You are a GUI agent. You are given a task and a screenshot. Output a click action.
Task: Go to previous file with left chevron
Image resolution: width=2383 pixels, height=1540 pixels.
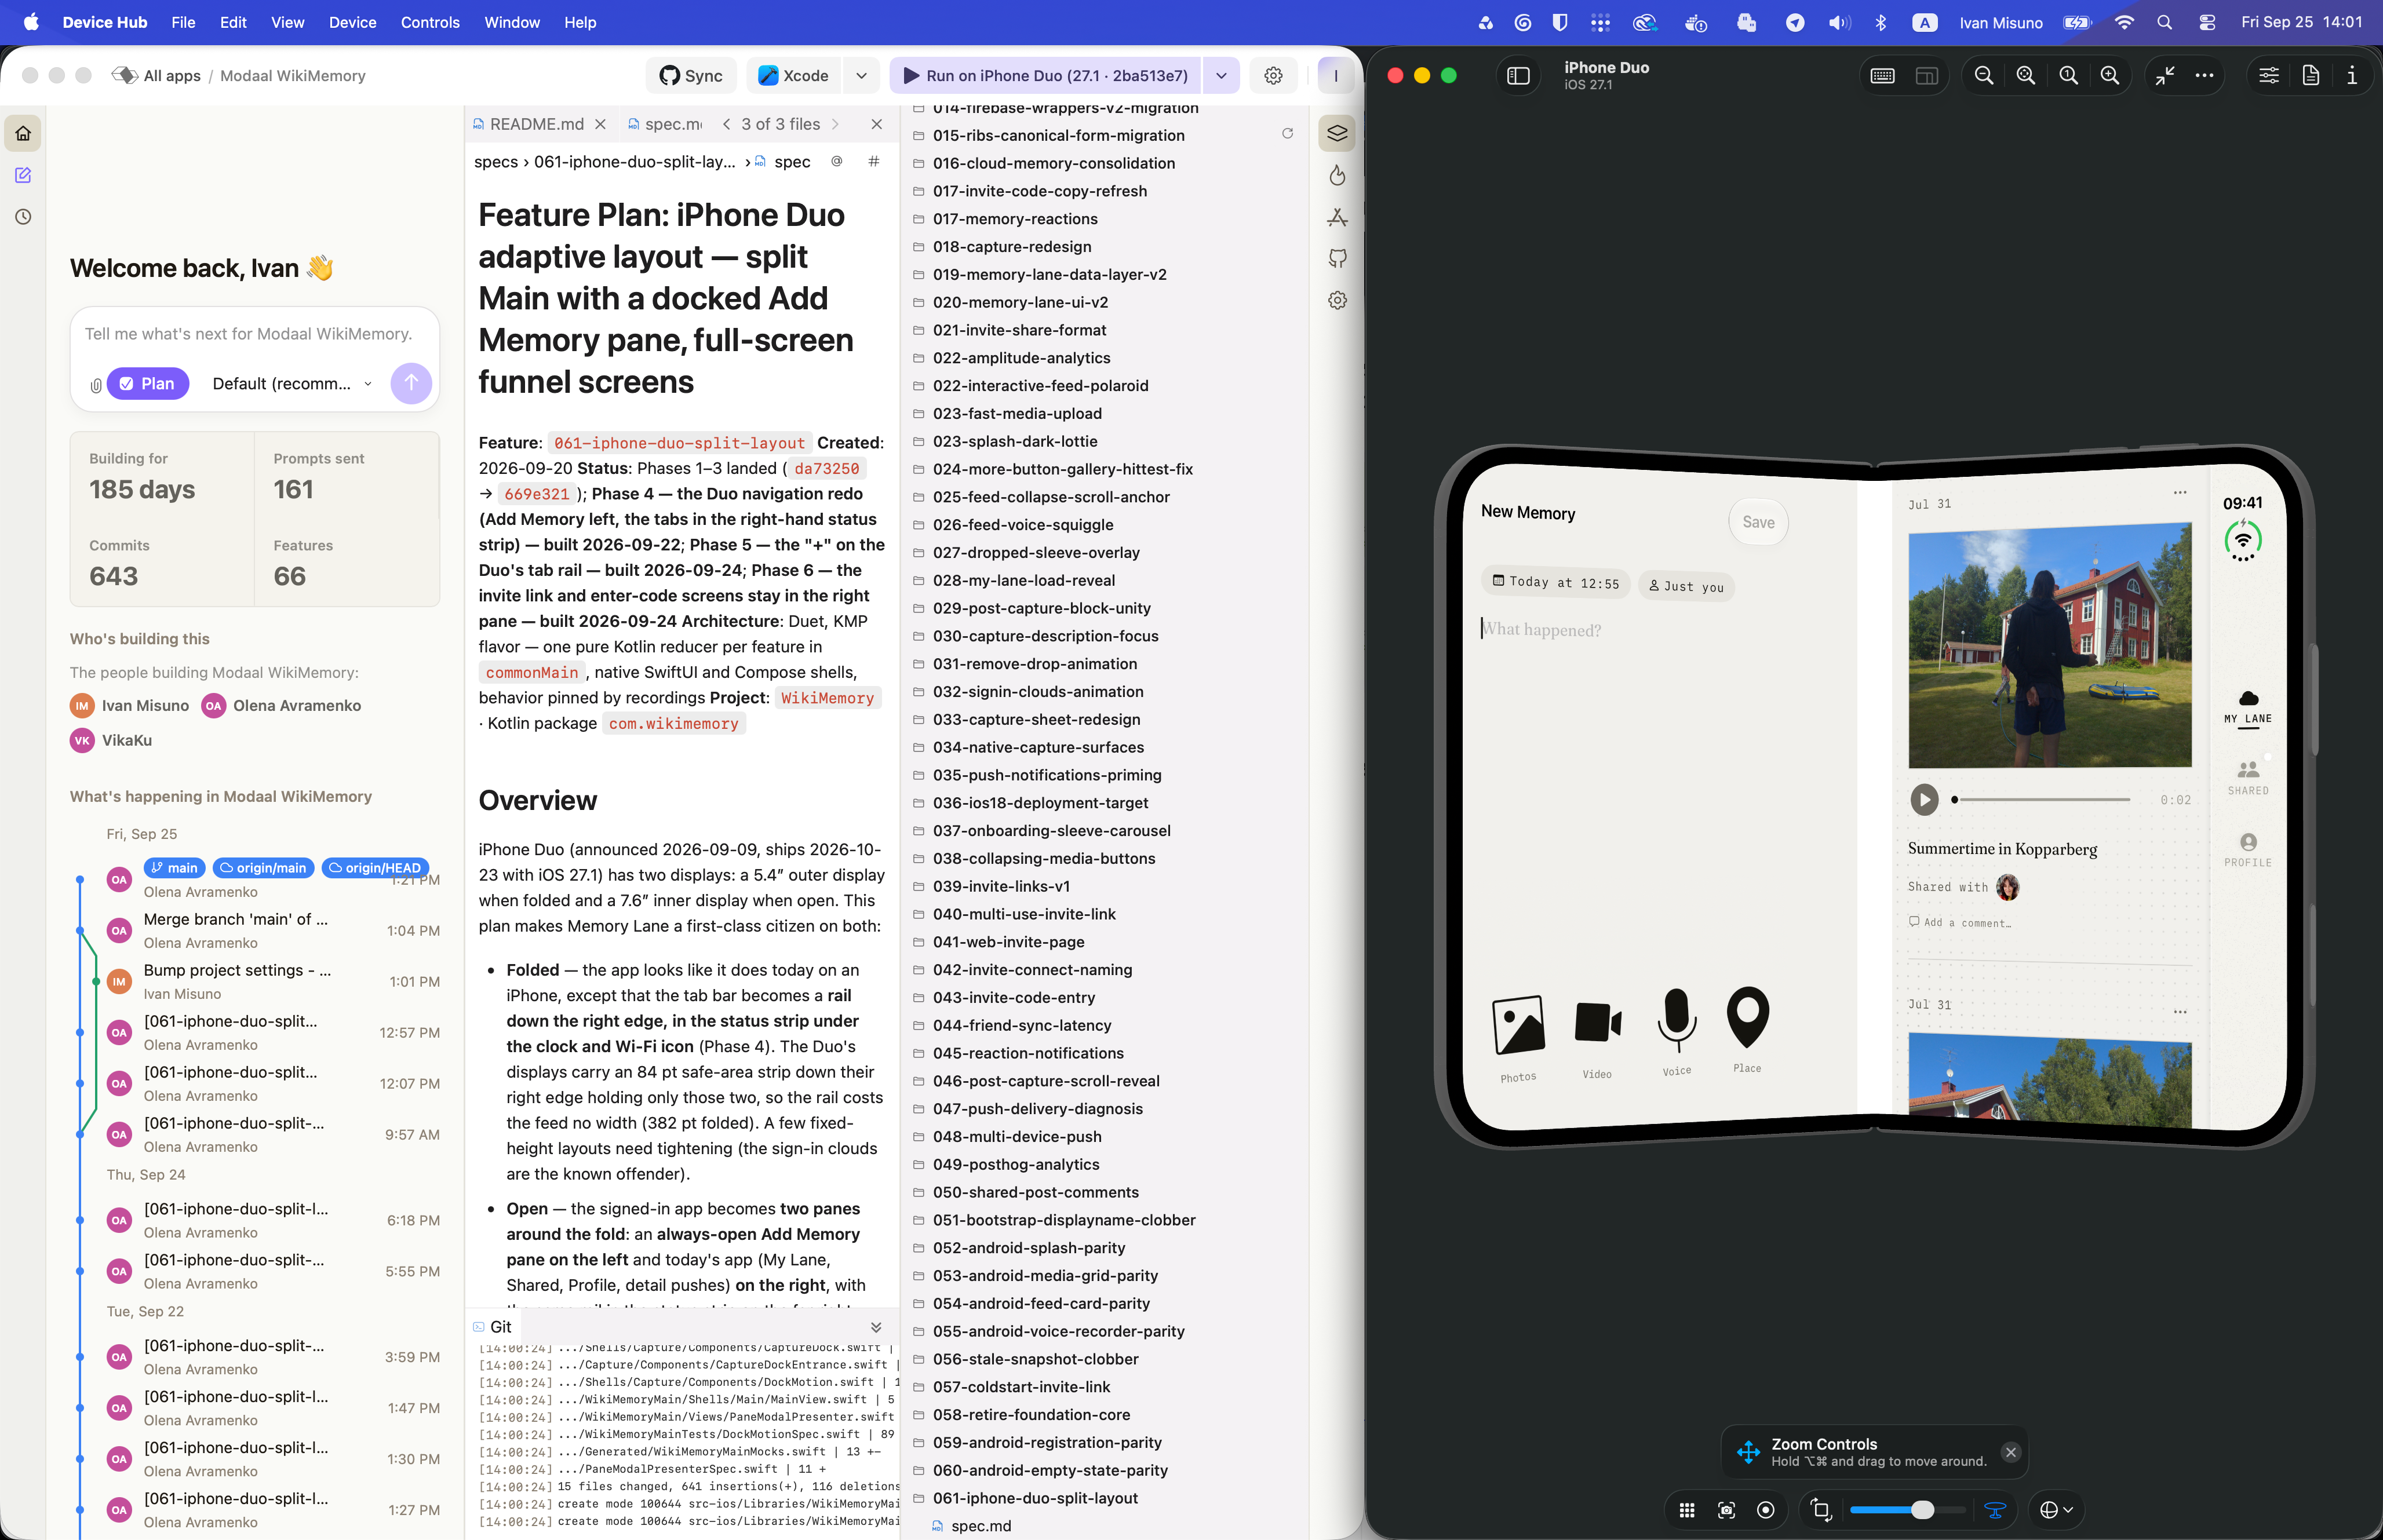(726, 124)
